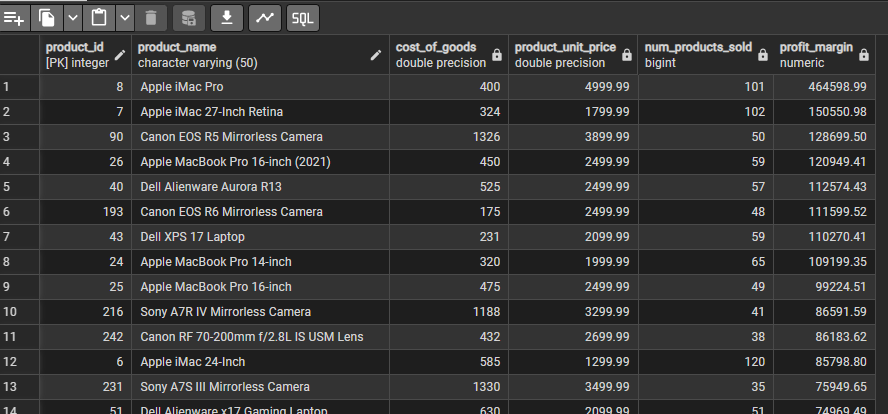Click the profit margin value 128699.50
This screenshot has width=888, height=414.
824,137
